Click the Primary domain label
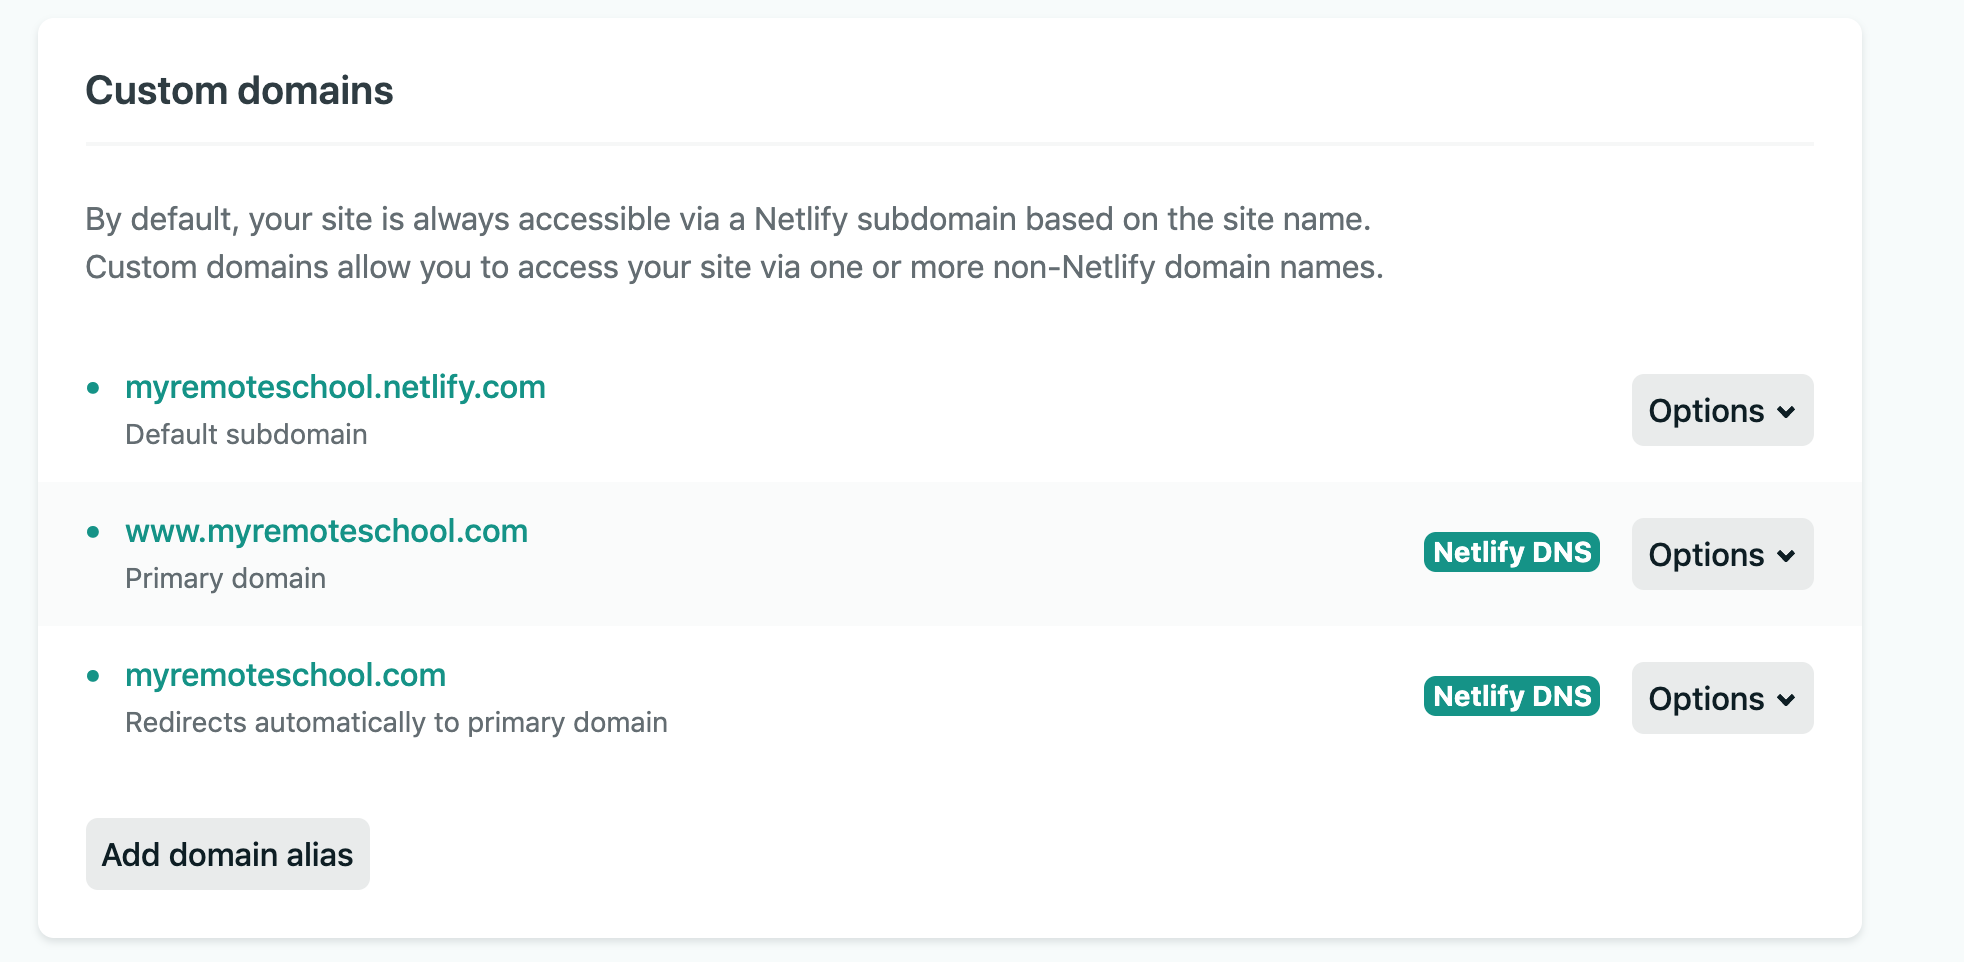Screen dimensions: 1964x962 tap(225, 579)
